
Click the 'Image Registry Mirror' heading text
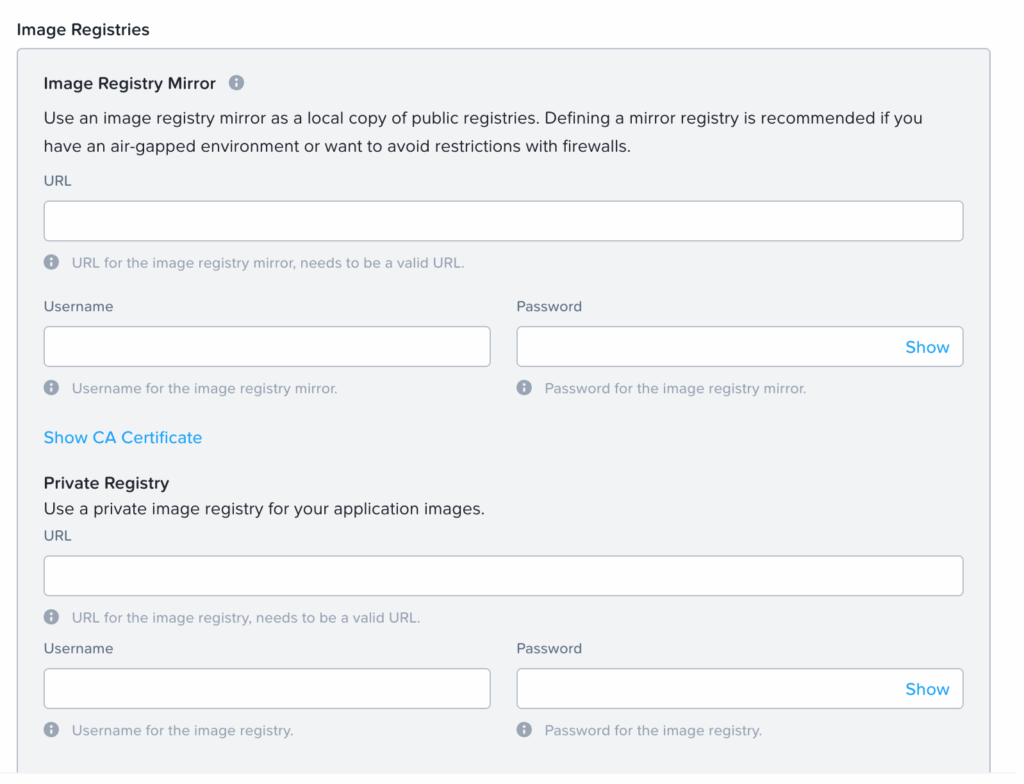click(x=129, y=84)
